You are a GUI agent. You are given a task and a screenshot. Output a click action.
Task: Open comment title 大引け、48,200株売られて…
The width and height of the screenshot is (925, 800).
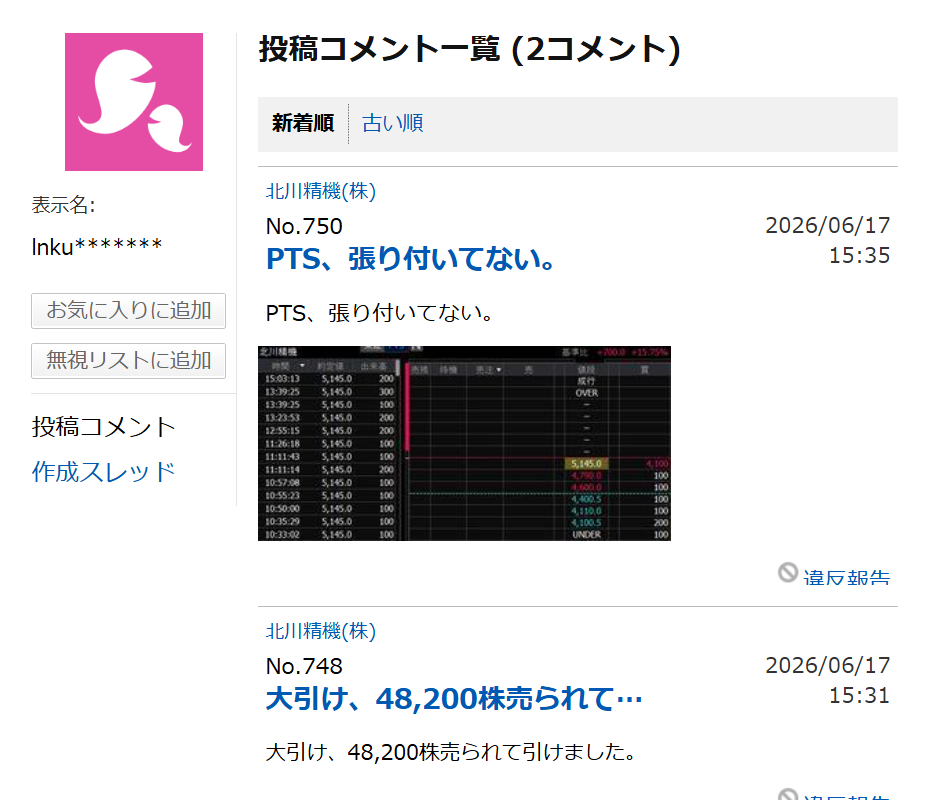(x=454, y=699)
